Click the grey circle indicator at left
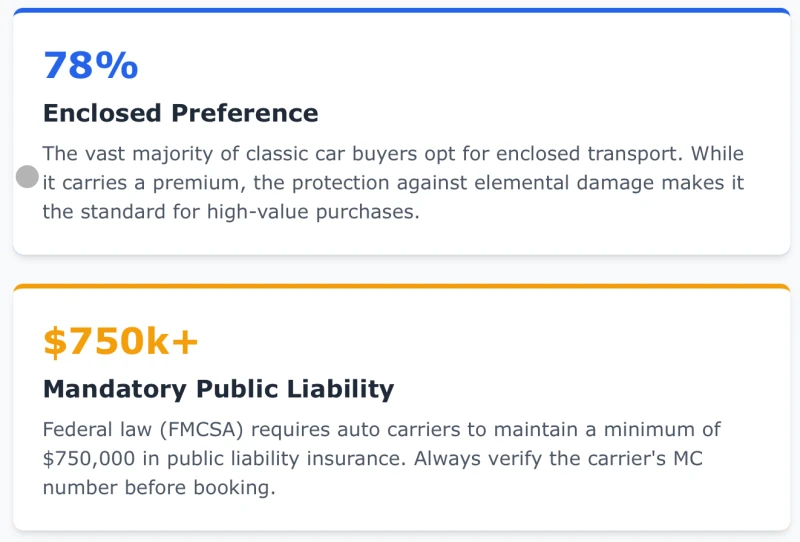 pyautogui.click(x=28, y=178)
